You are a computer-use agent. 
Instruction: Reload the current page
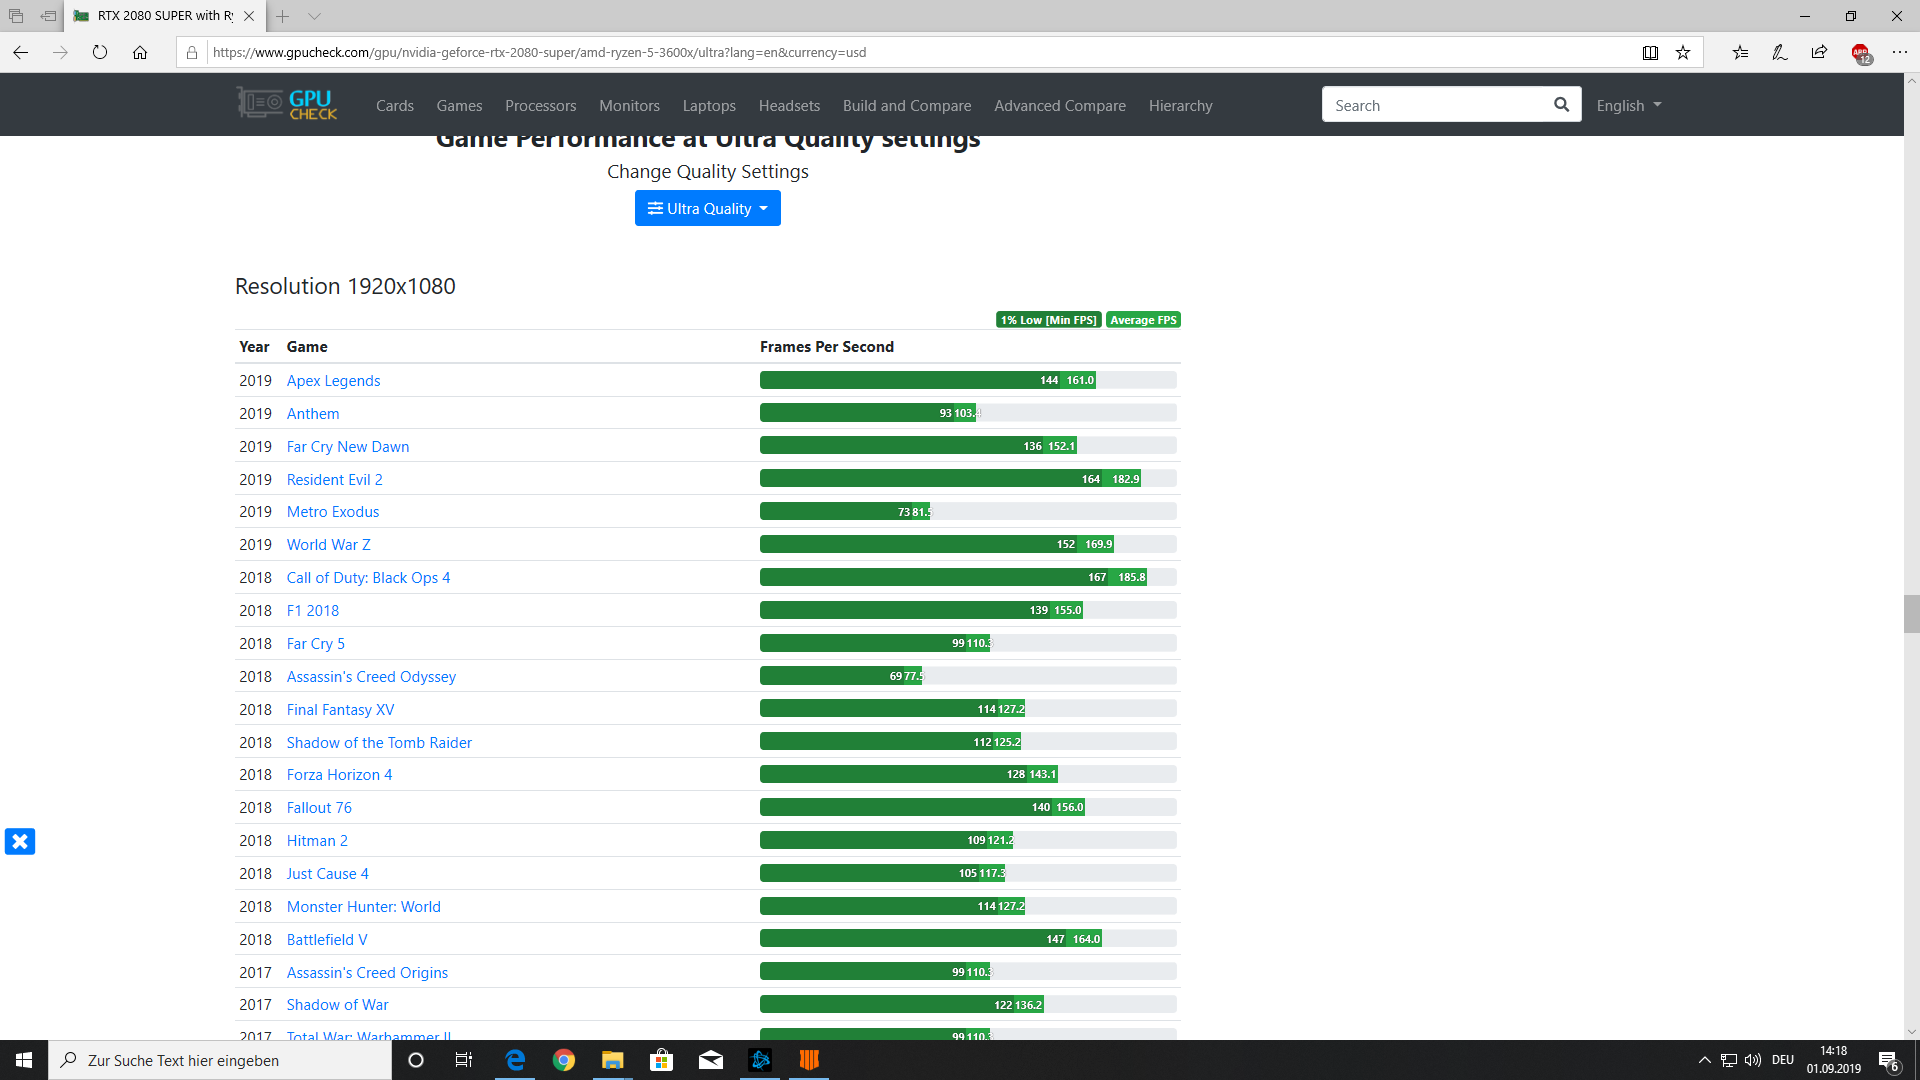[100, 53]
